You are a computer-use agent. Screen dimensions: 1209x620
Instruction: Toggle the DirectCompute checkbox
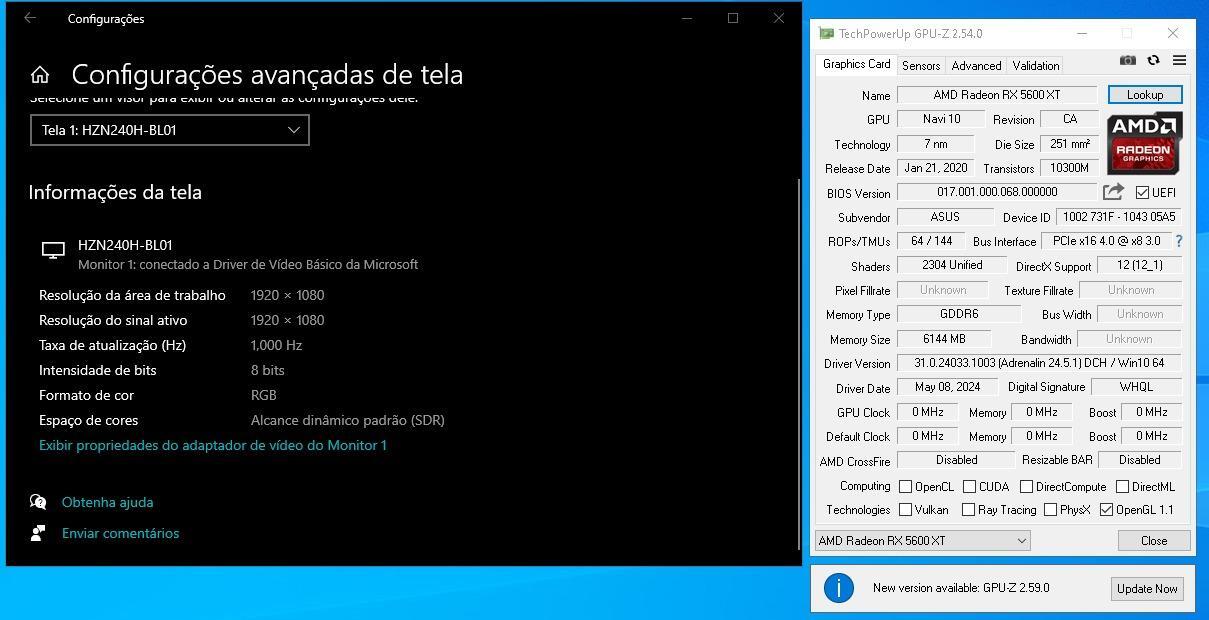[1026, 487]
